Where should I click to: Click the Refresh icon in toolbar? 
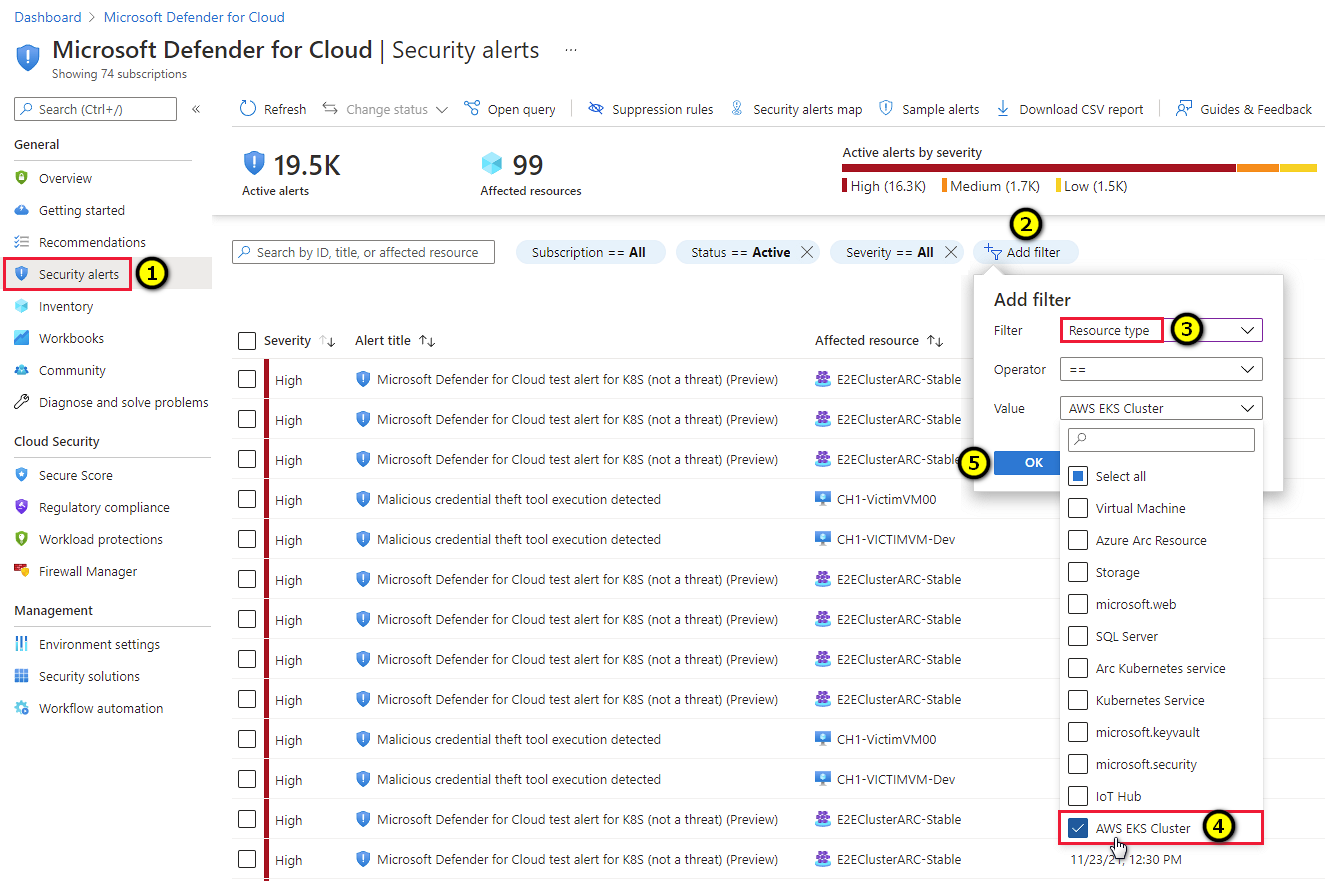(248, 109)
